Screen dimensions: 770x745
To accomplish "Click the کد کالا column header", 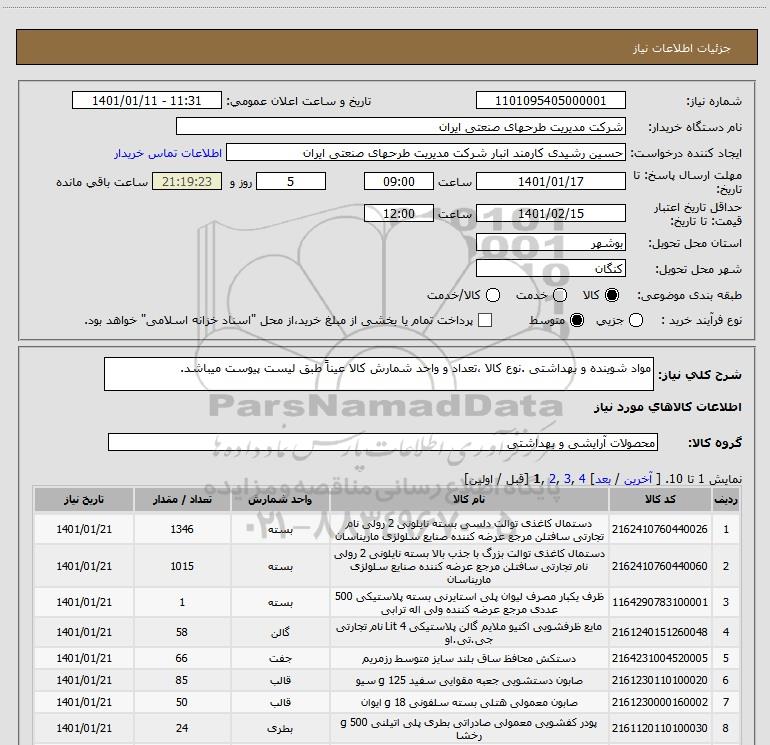I will pyautogui.click(x=660, y=499).
